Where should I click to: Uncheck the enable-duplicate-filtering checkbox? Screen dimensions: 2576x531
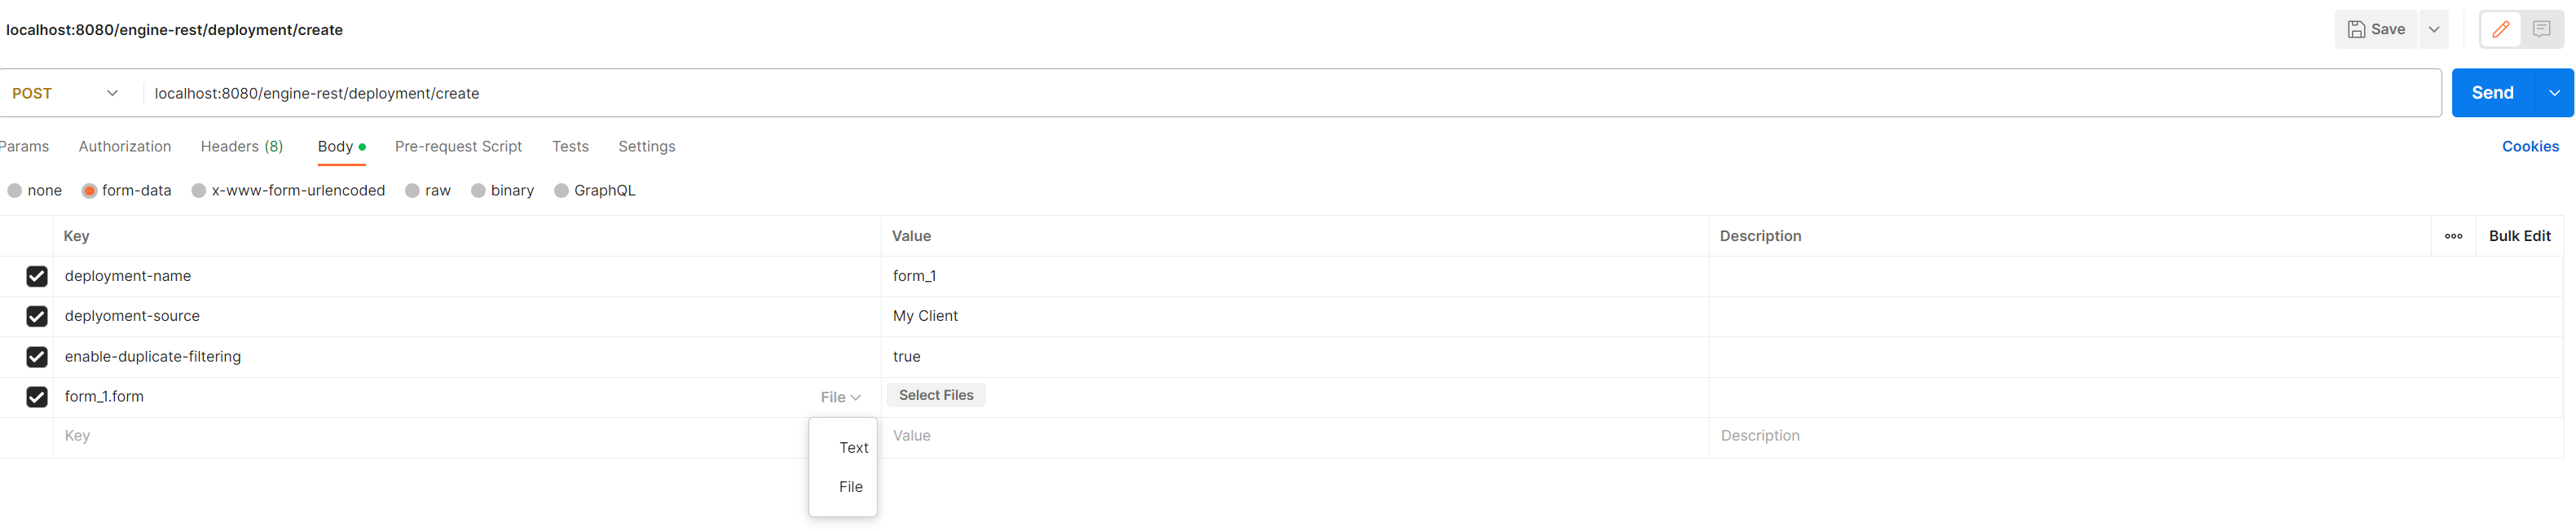coord(37,357)
